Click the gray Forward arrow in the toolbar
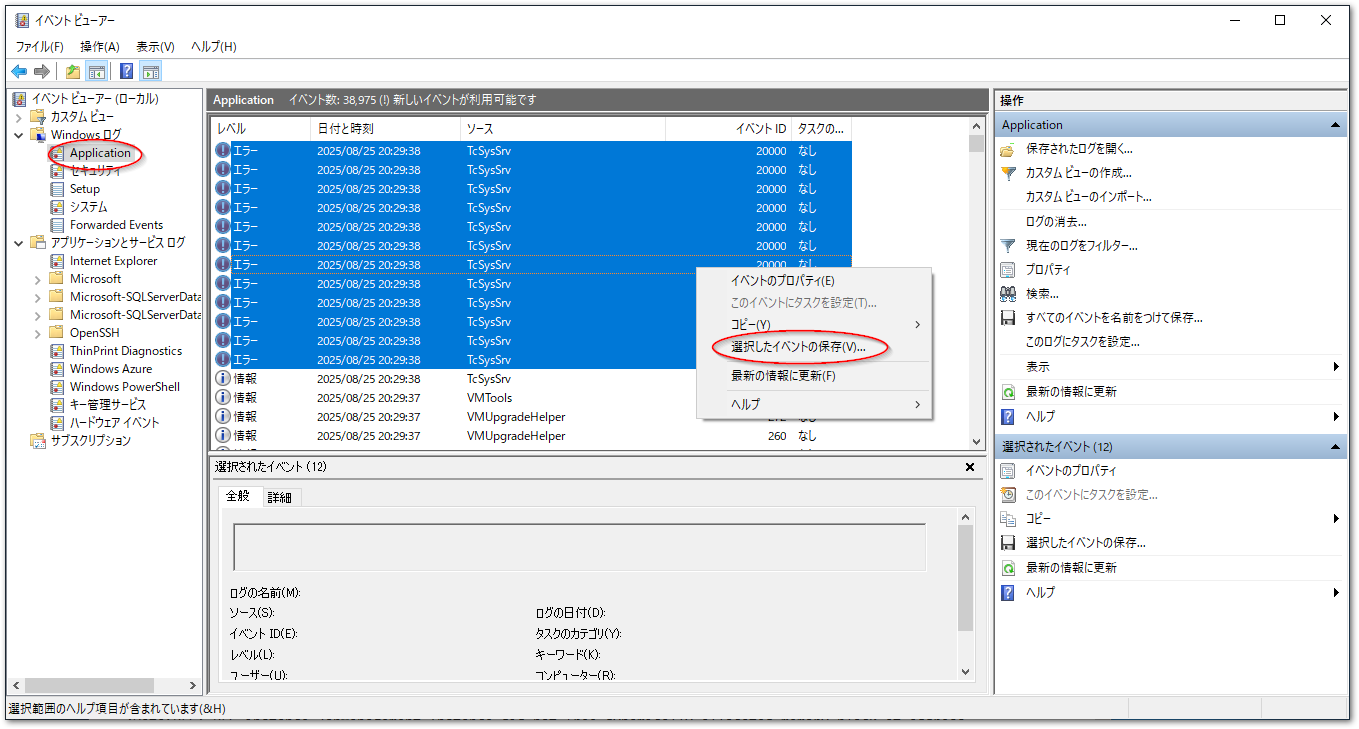The width and height of the screenshot is (1359, 729). [x=42, y=71]
